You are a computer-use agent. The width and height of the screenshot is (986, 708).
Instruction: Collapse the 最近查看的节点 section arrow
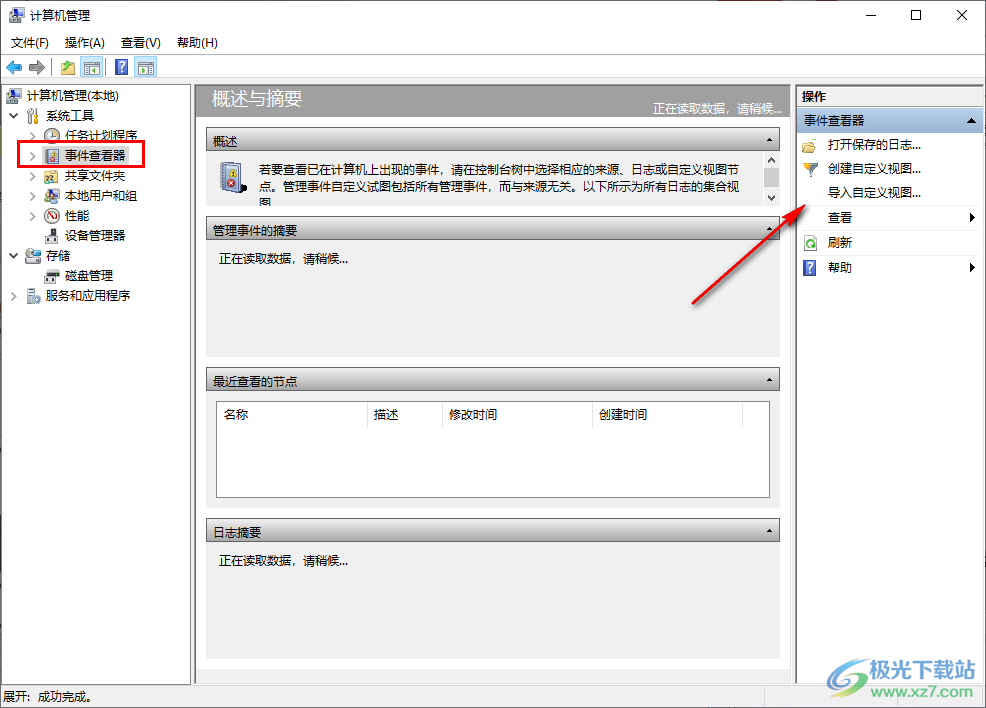point(769,380)
